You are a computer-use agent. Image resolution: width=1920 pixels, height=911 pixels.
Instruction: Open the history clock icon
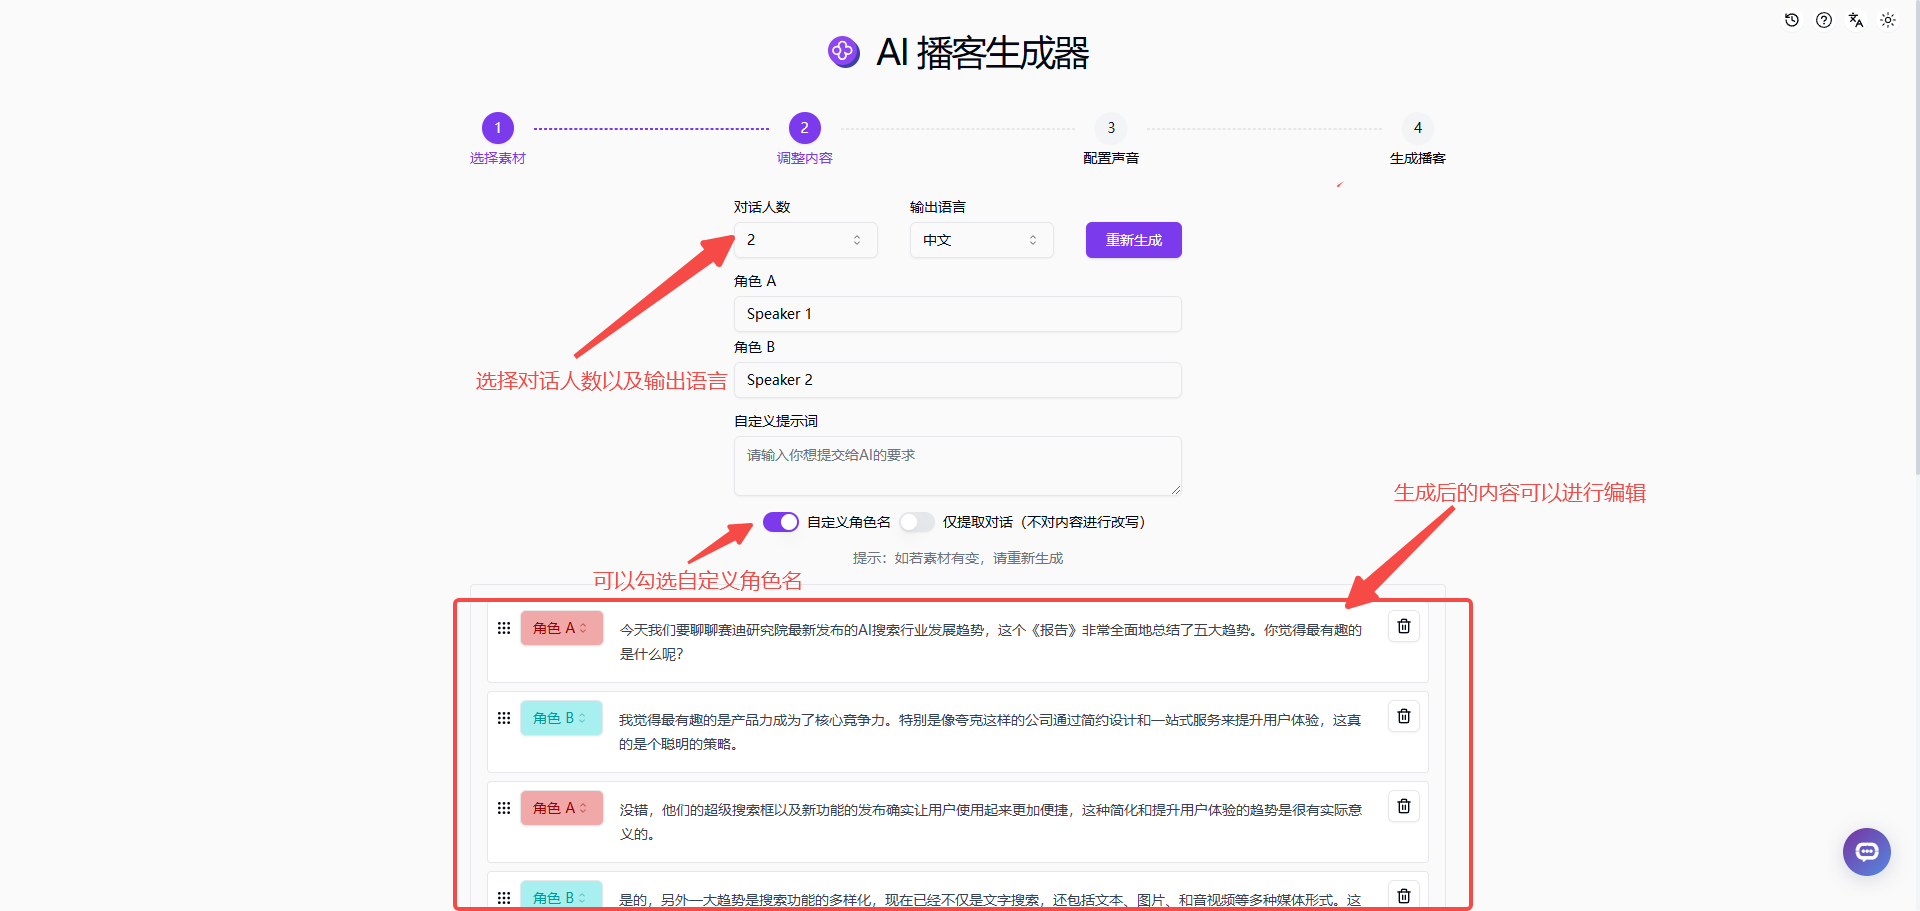coord(1792,20)
